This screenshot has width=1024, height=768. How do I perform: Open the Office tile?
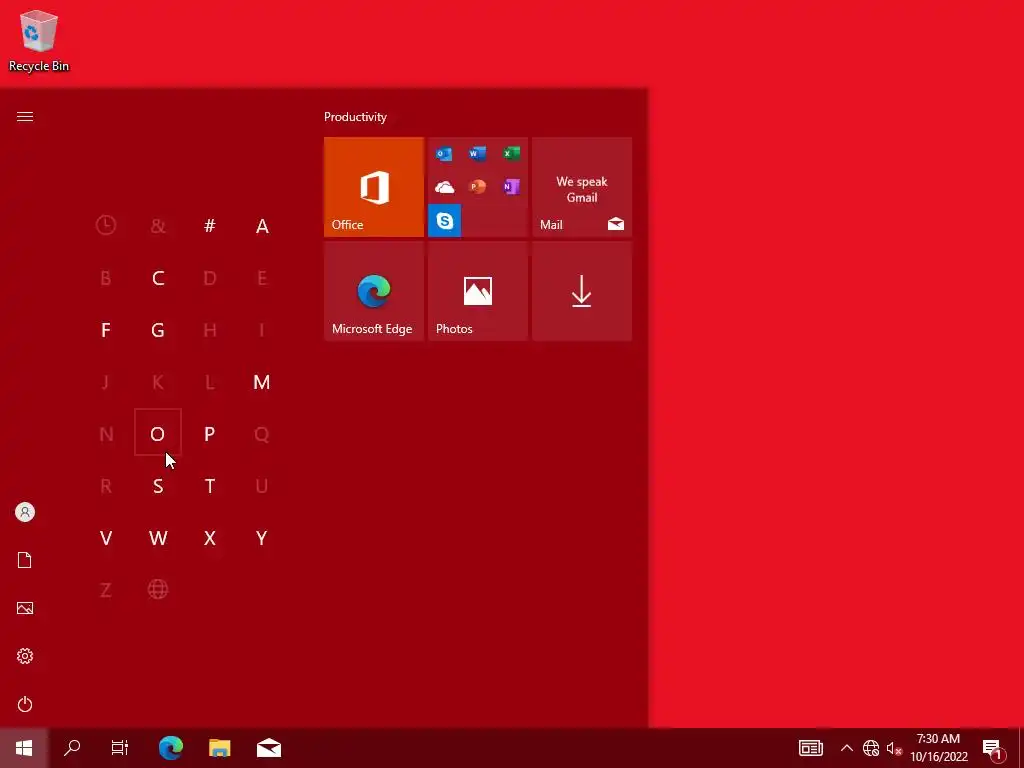point(374,187)
